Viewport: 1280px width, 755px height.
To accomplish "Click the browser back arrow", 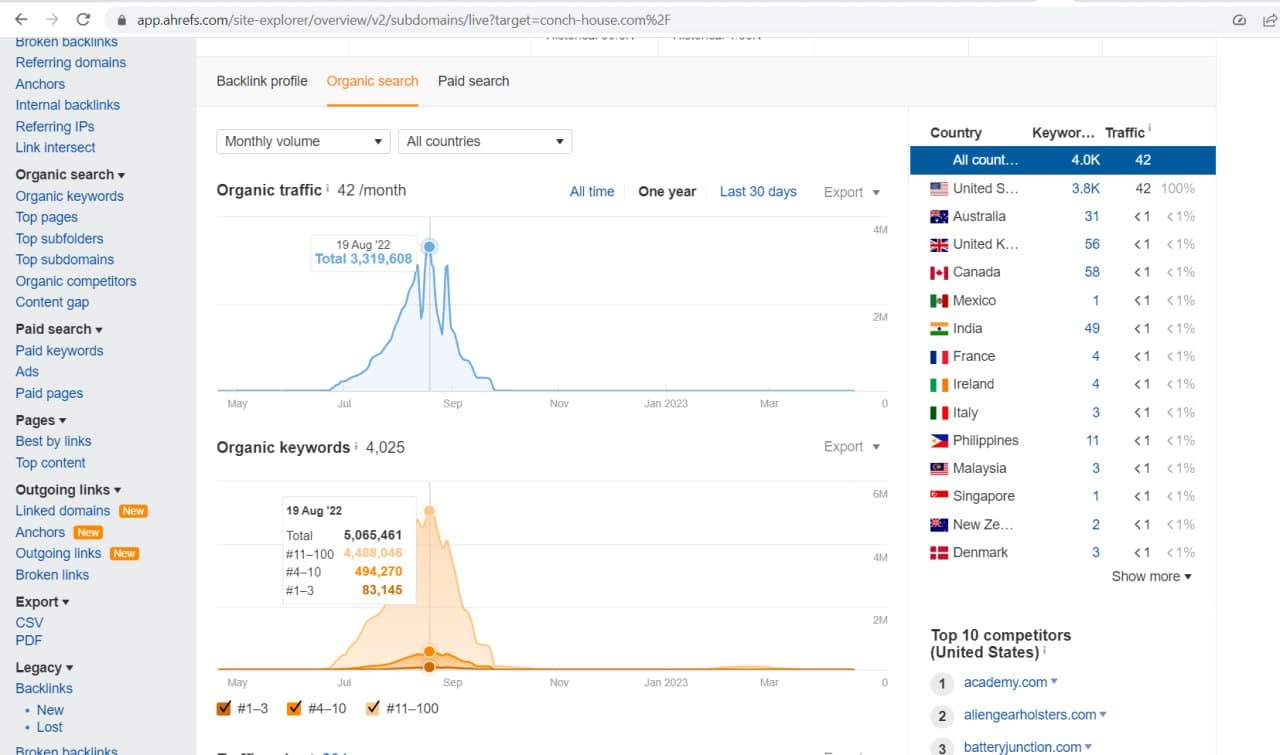I will [x=21, y=19].
